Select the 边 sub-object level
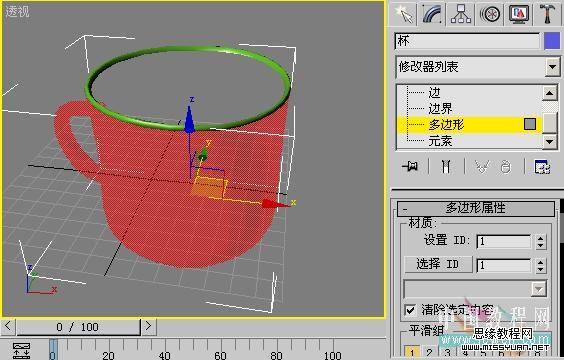Image resolution: width=564 pixels, height=360 pixels. pyautogui.click(x=434, y=93)
